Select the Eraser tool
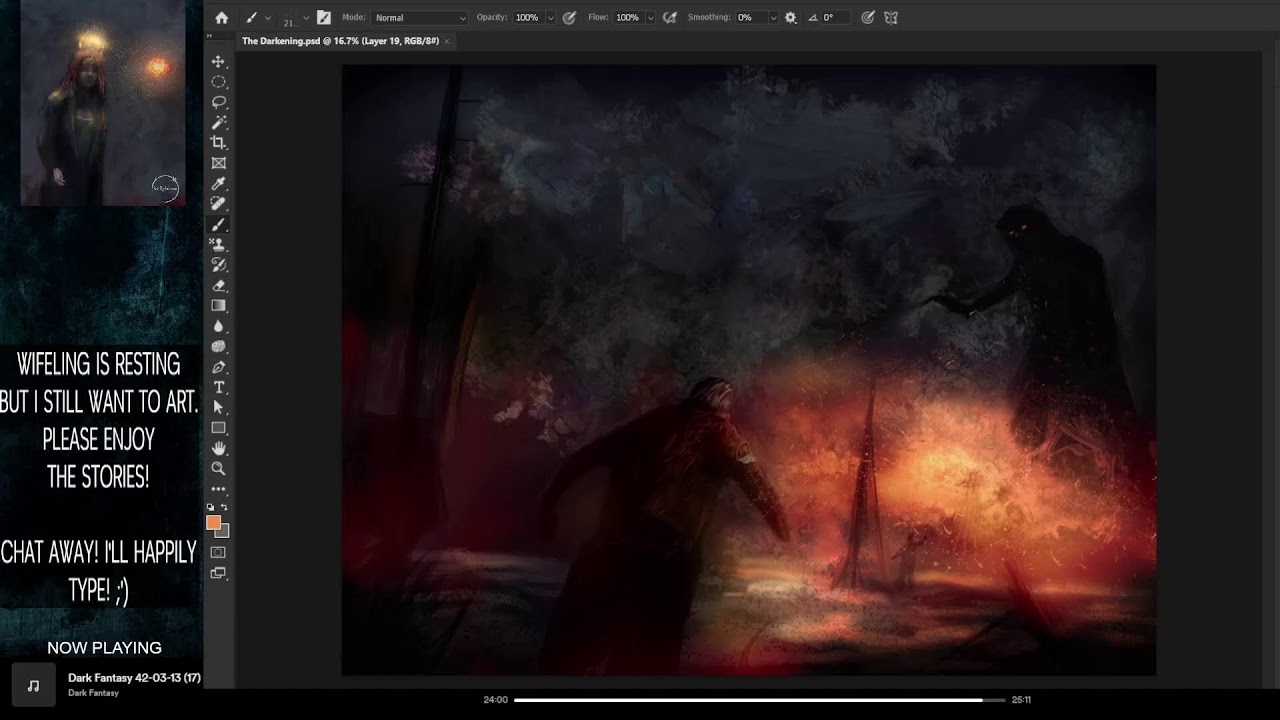Screen dimensions: 1280x720 tap(218, 286)
